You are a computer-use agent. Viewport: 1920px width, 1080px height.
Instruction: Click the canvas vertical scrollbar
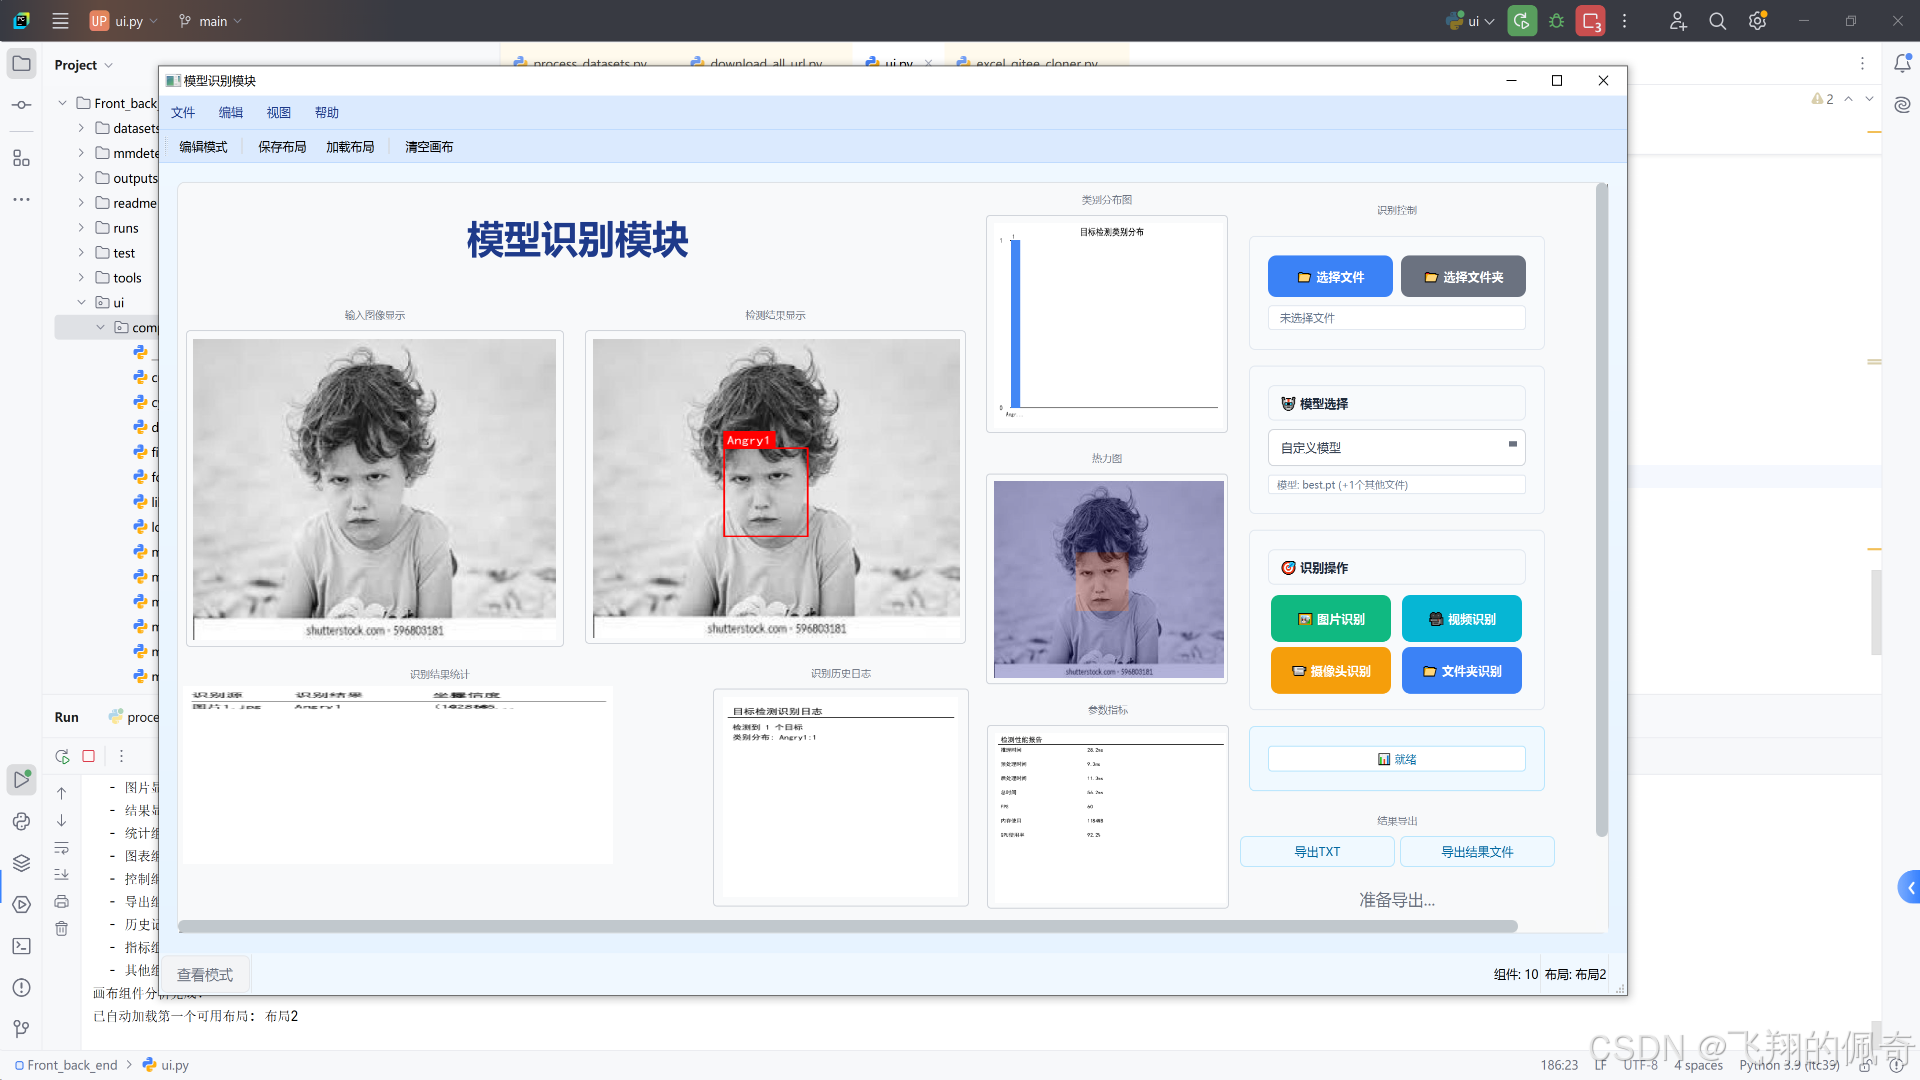click(1602, 510)
